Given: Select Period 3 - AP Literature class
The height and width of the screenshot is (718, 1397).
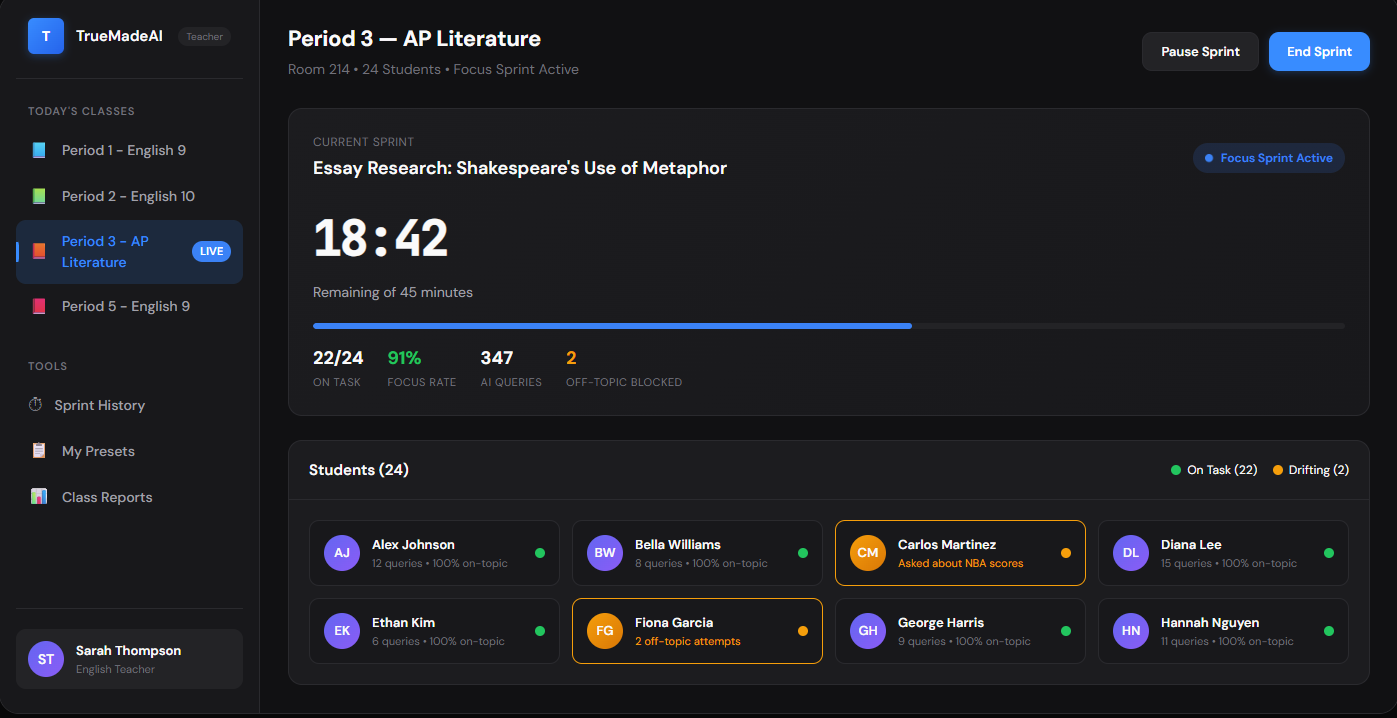Looking at the screenshot, I should tap(129, 251).
